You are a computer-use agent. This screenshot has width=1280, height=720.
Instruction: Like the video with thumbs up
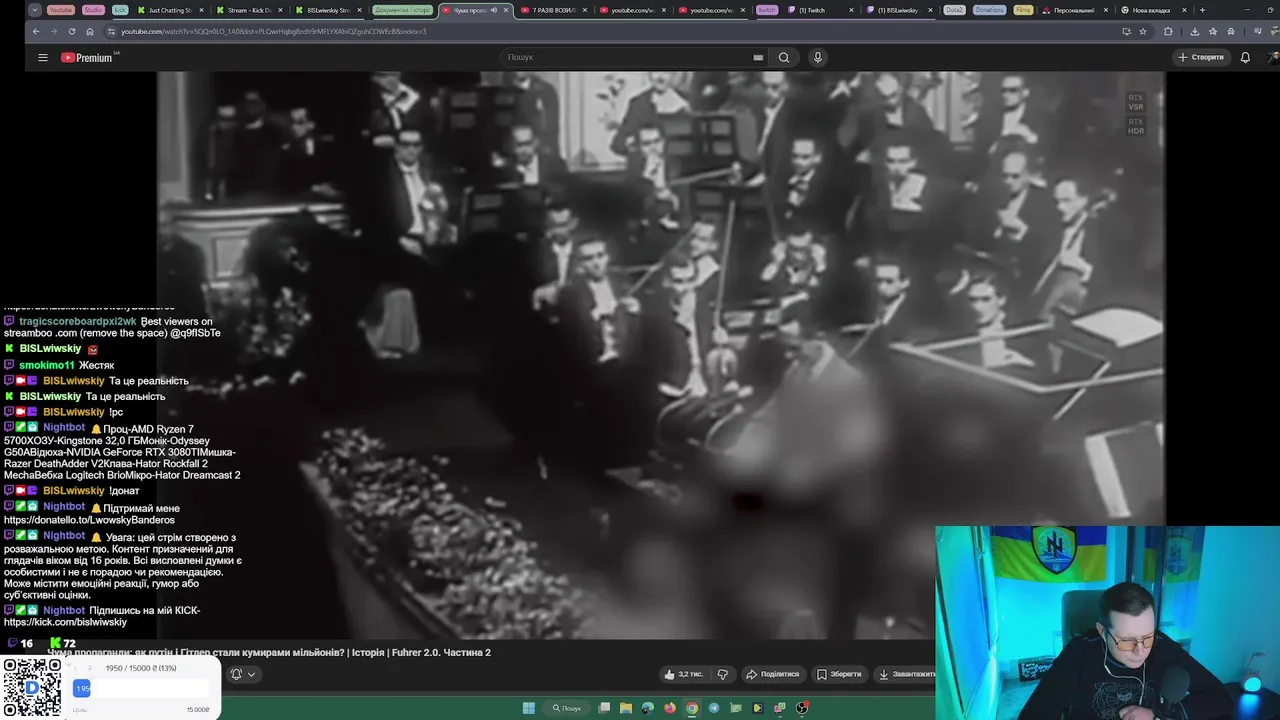[x=684, y=674]
